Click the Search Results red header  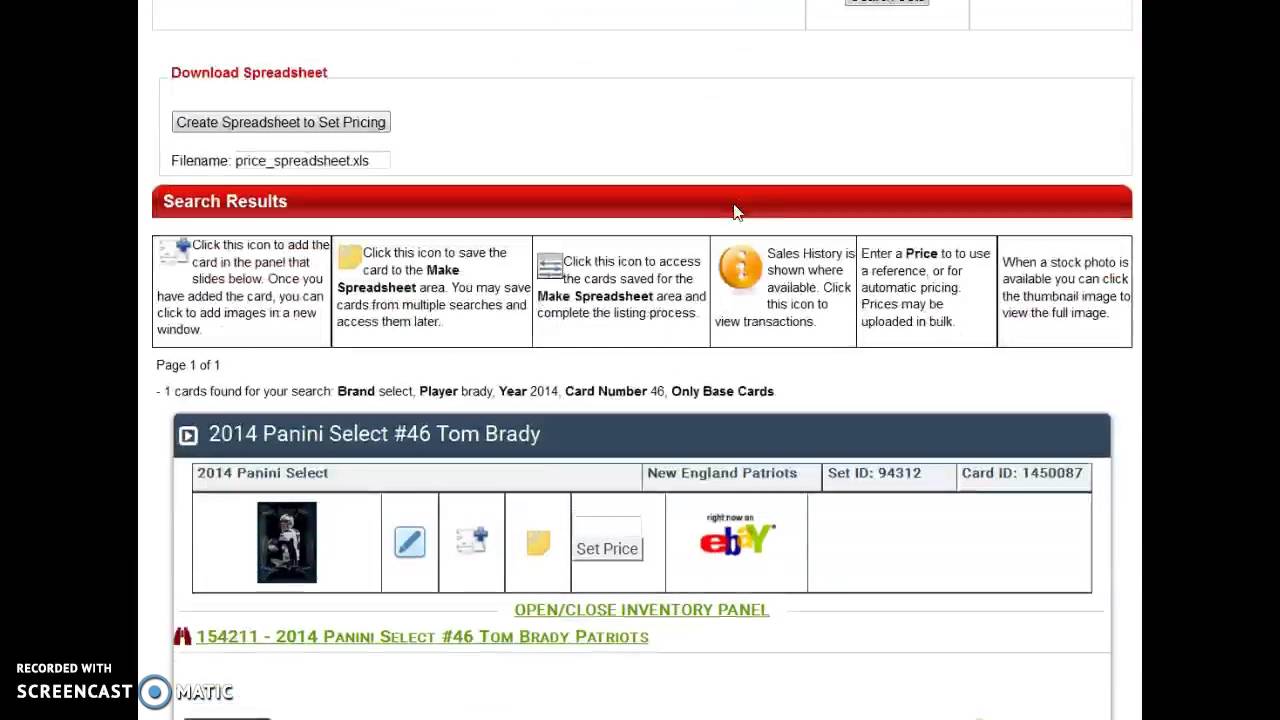[x=642, y=201]
